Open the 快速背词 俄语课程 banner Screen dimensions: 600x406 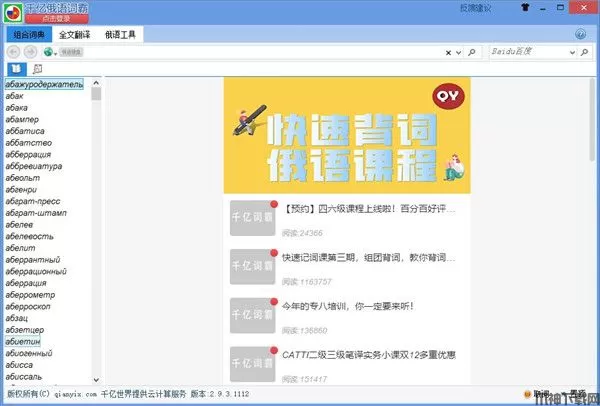(347, 135)
